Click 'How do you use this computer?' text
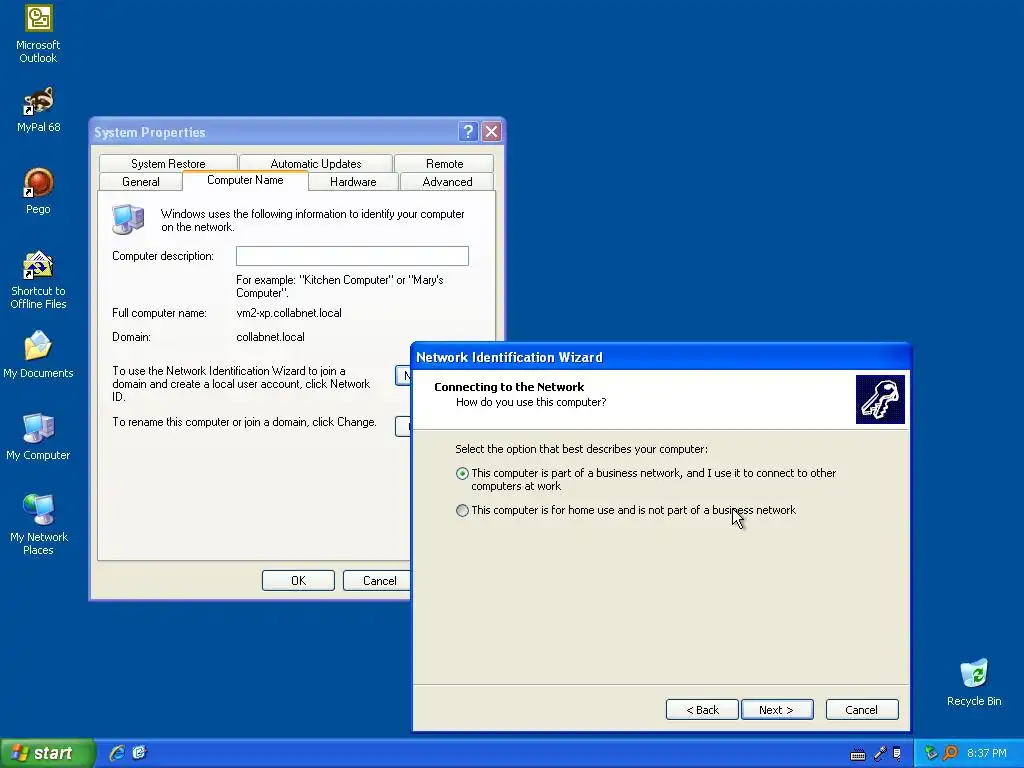 tap(530, 402)
